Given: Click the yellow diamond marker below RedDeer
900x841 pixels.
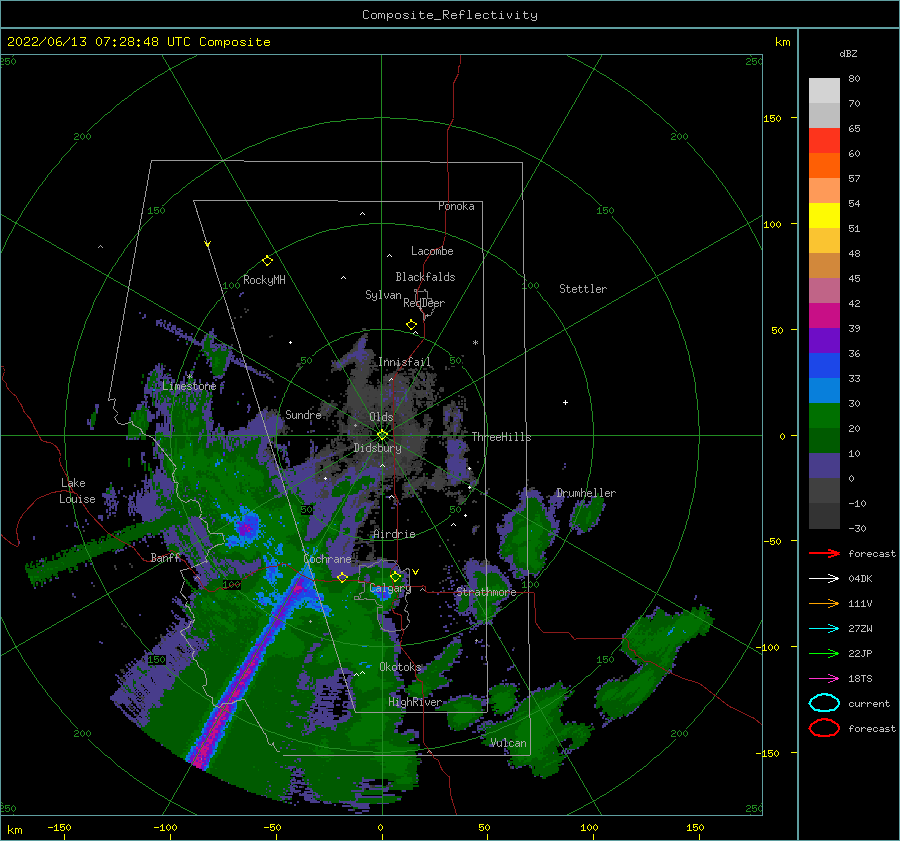Looking at the screenshot, I should point(412,325).
